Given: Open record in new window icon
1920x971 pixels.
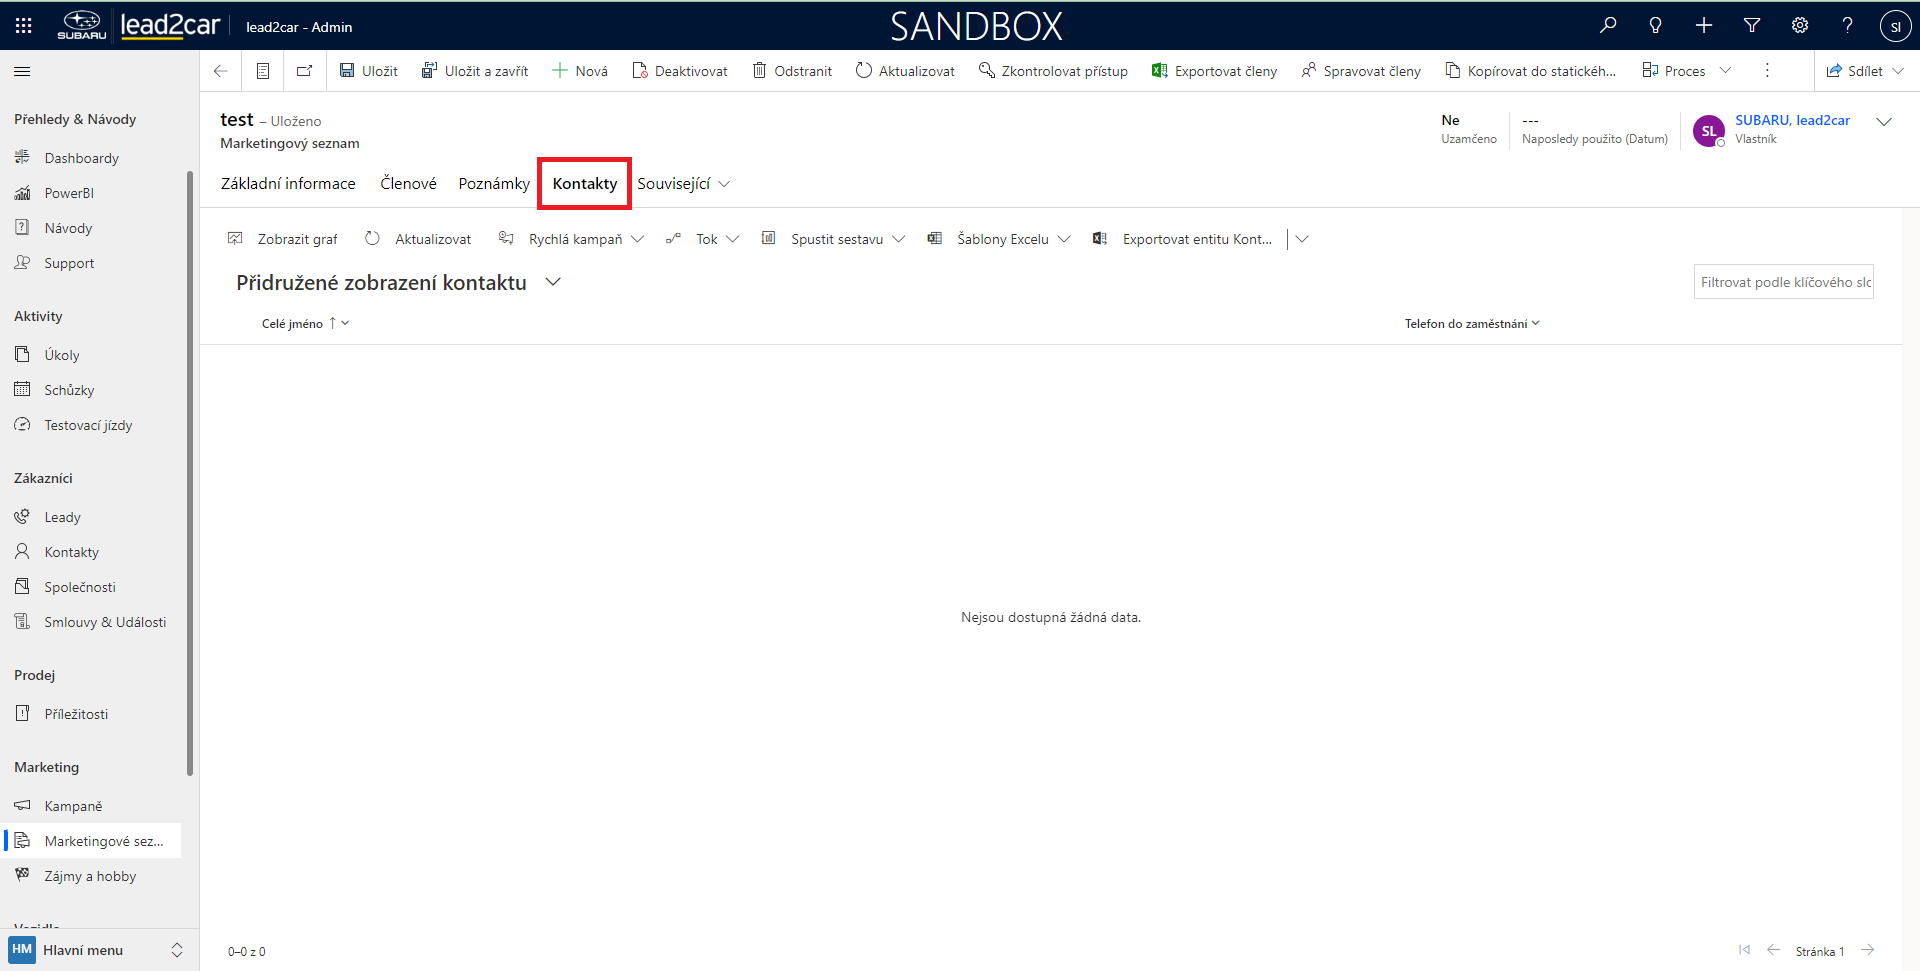Looking at the screenshot, I should pyautogui.click(x=305, y=71).
